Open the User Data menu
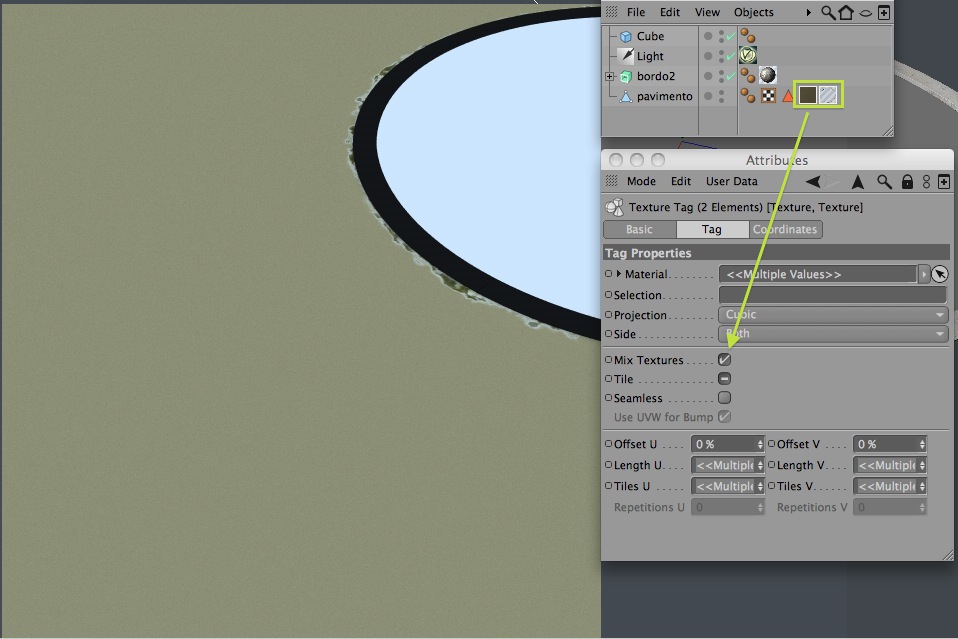The height and width of the screenshot is (639, 958). 731,181
